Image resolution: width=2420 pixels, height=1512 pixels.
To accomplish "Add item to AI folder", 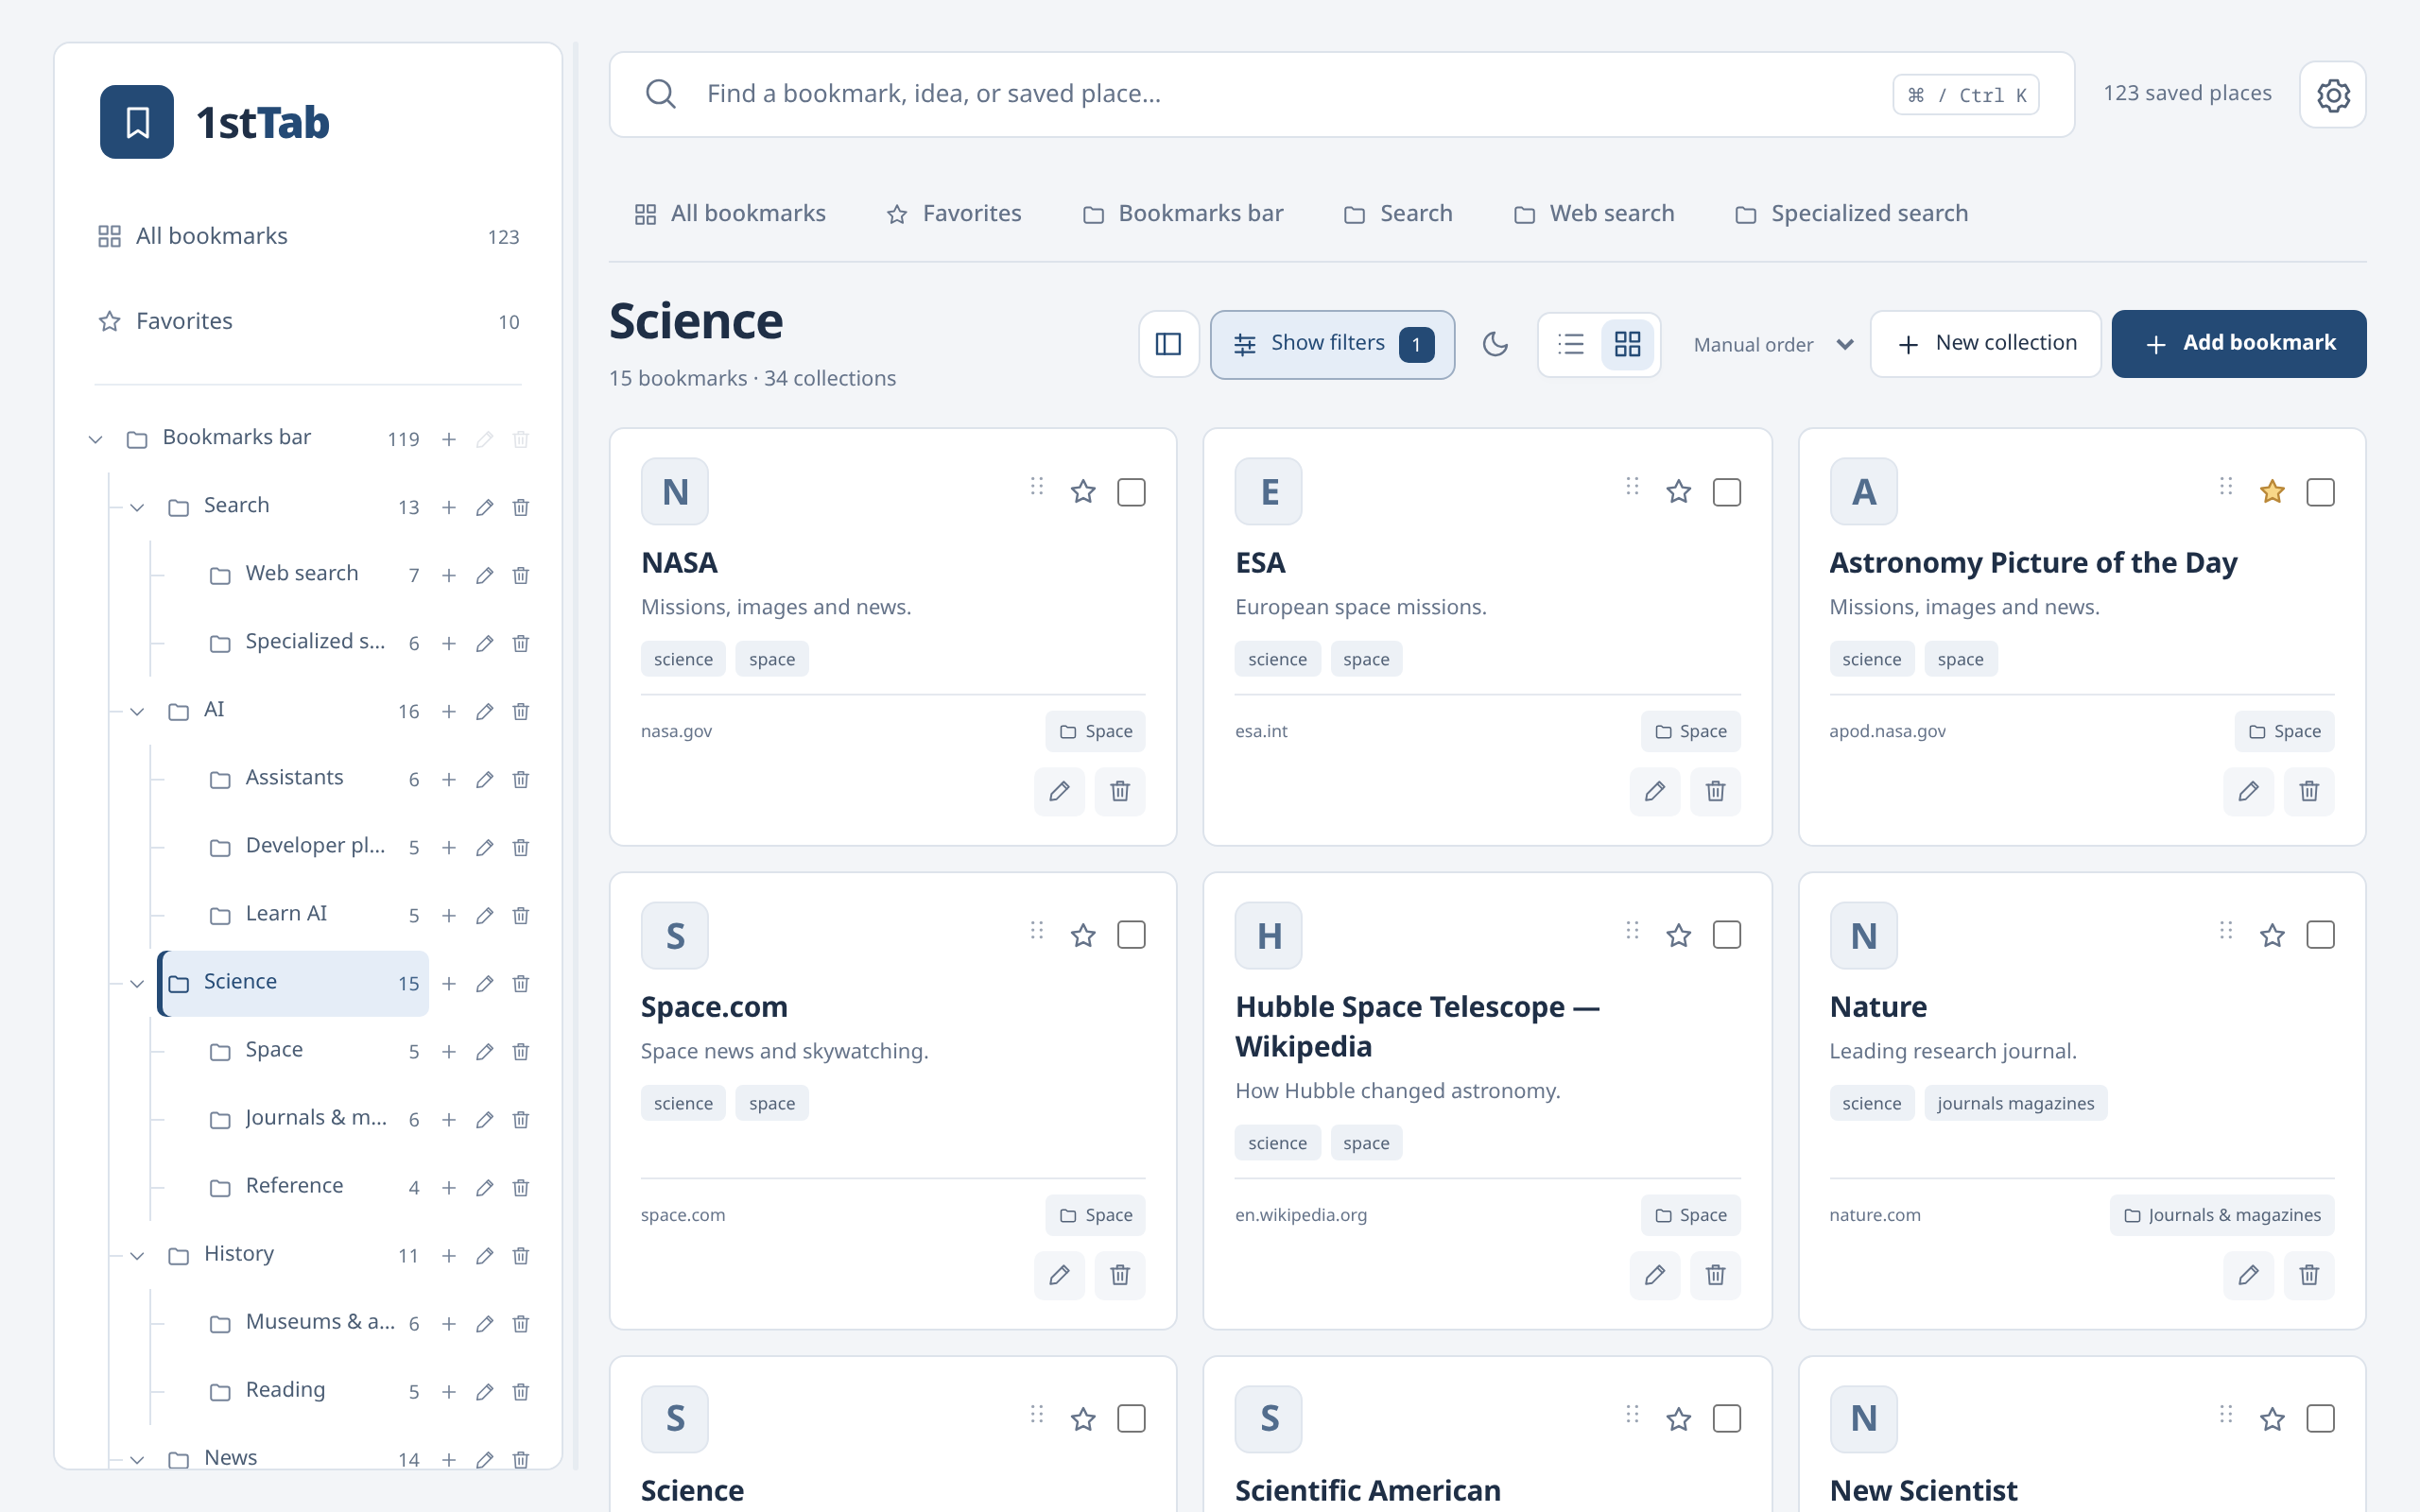I will [449, 711].
